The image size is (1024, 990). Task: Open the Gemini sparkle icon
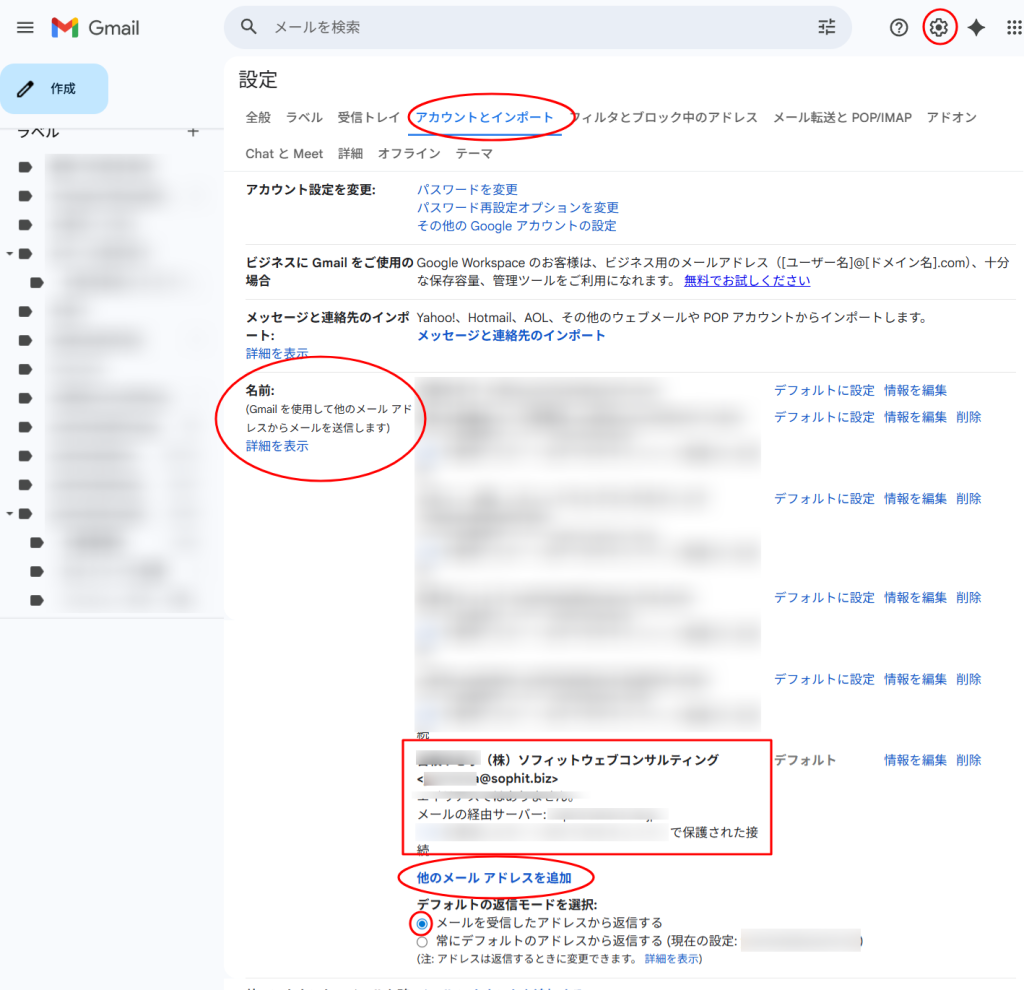click(976, 28)
